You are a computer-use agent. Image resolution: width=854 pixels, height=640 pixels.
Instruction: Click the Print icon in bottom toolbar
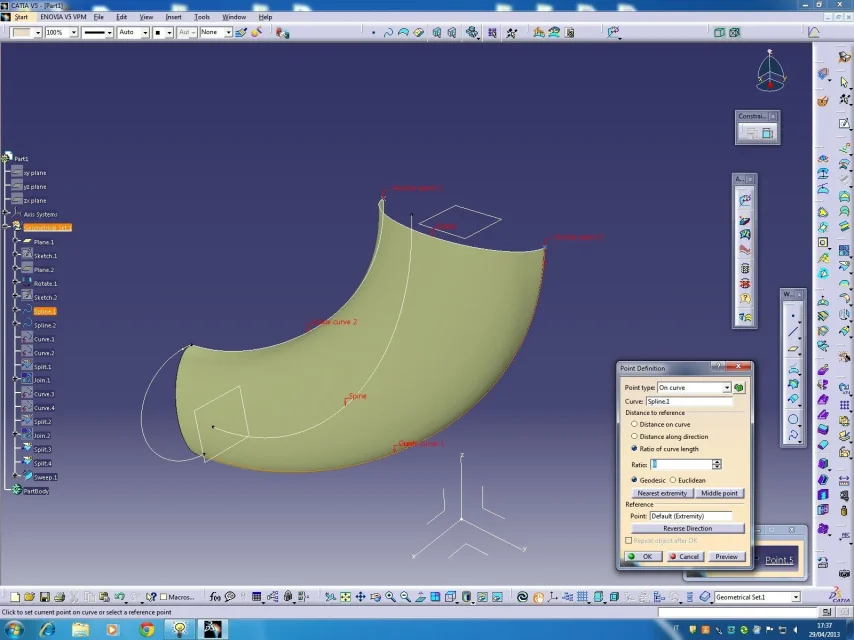click(x=59, y=597)
